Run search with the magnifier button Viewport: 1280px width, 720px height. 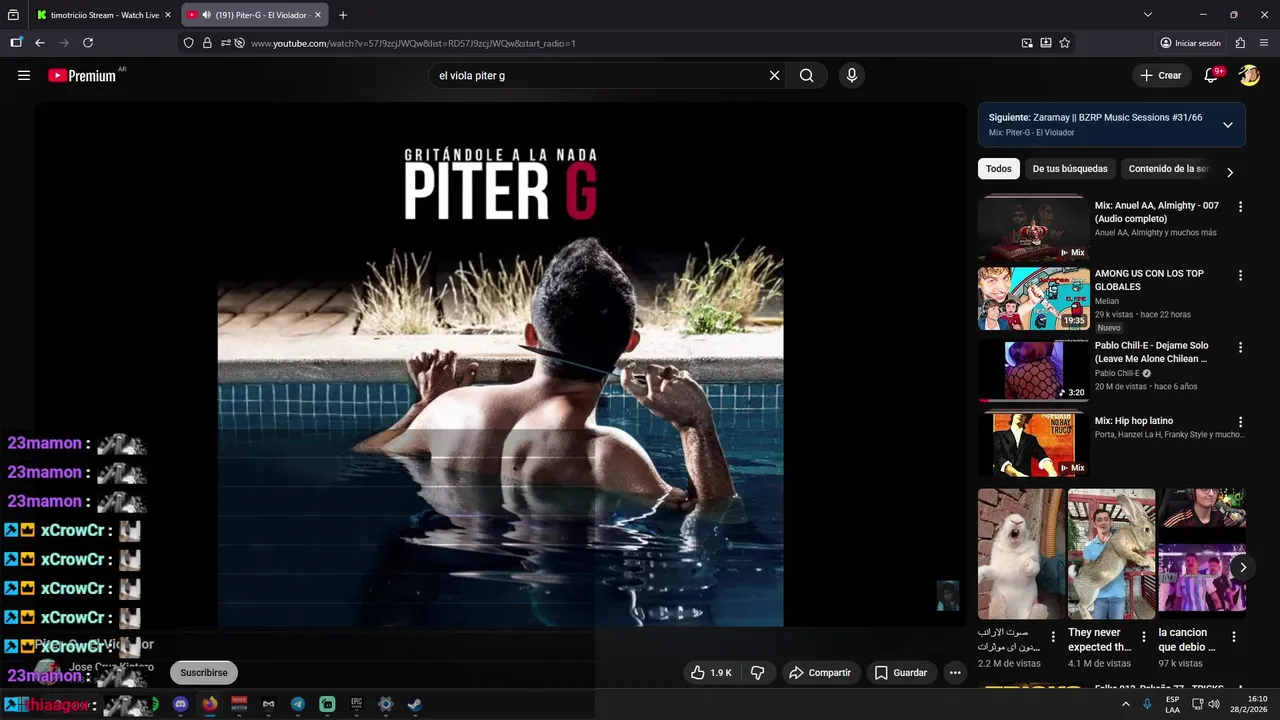(806, 75)
